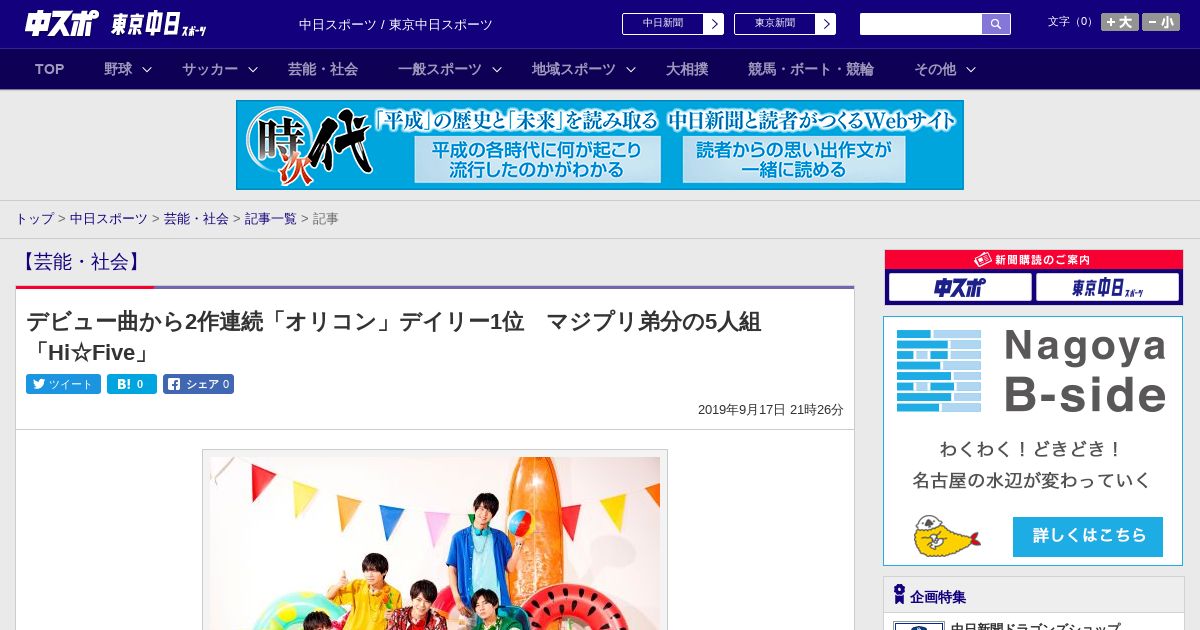Click the 時代 banner advertisement

coord(600,145)
